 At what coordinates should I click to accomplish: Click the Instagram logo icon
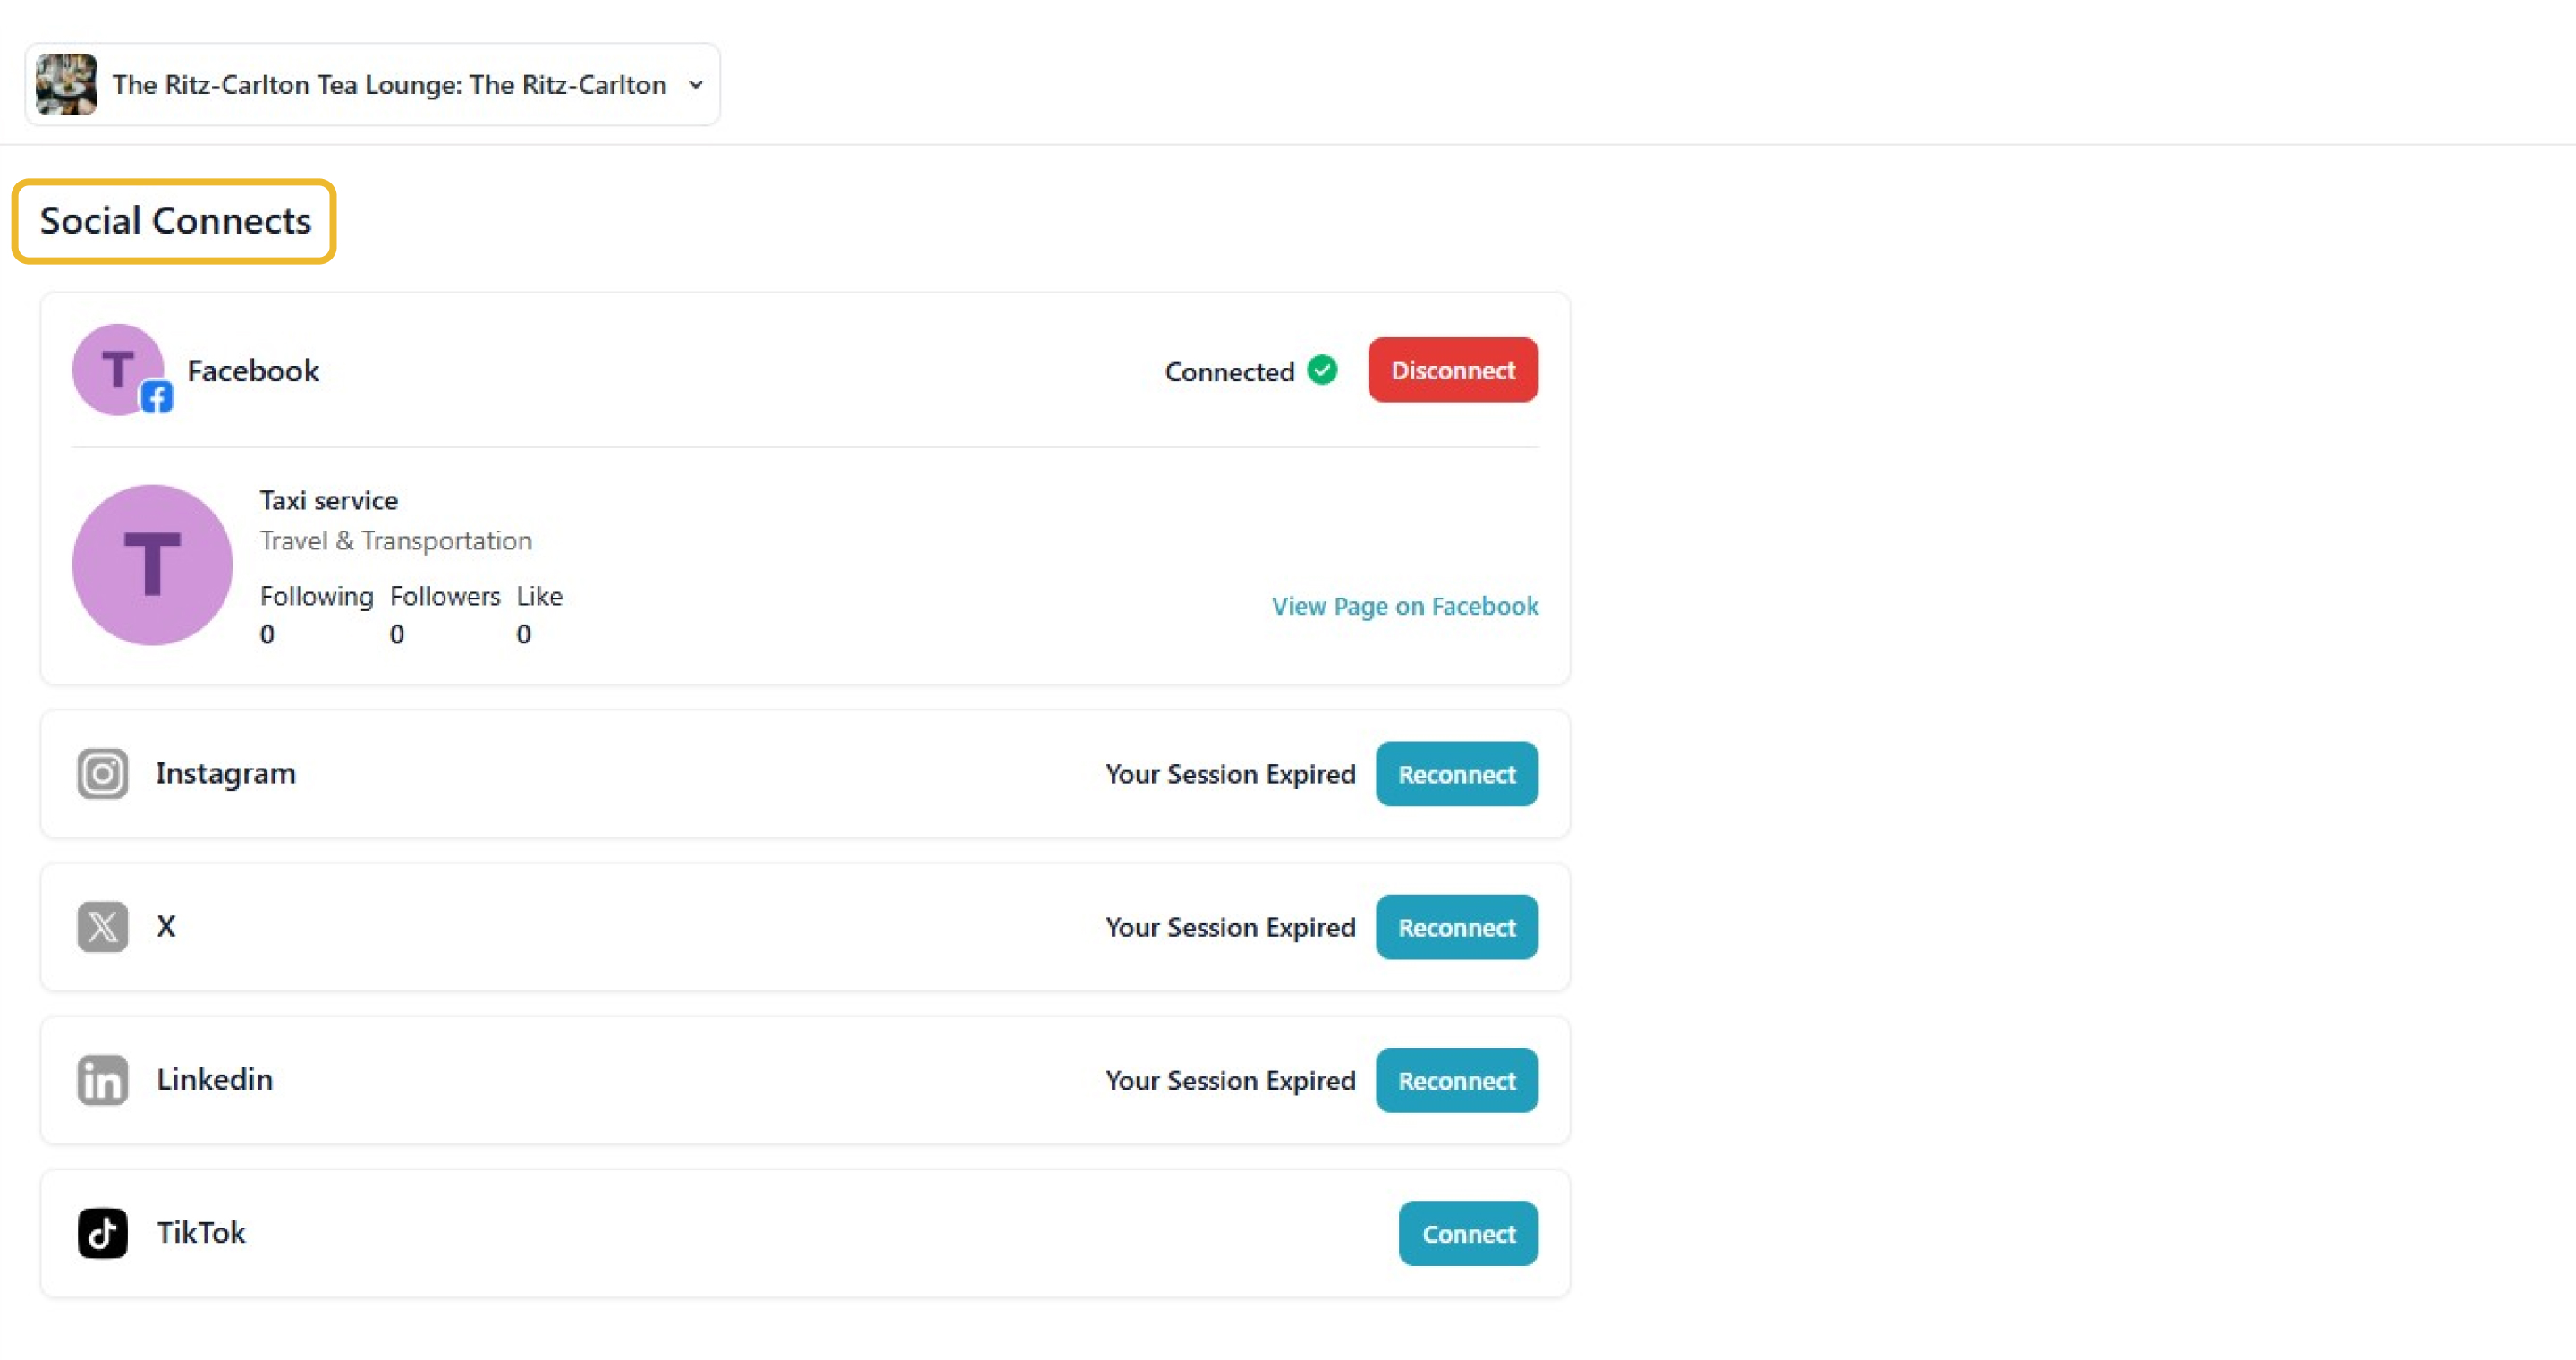click(102, 774)
